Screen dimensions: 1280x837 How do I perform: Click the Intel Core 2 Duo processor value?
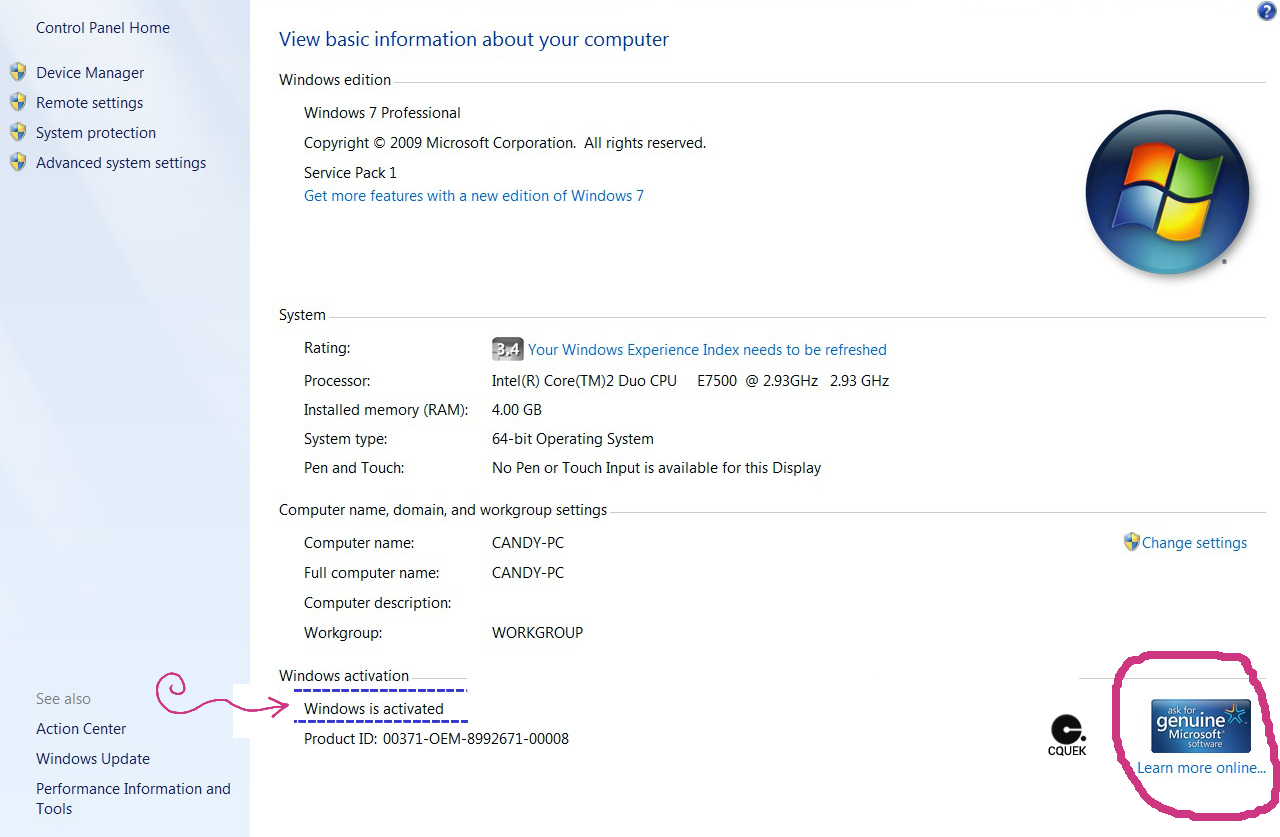pos(690,381)
